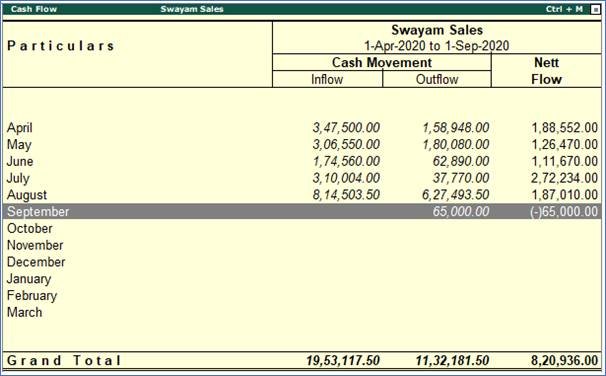The height and width of the screenshot is (376, 606).
Task: Select the March row
Action: coord(302,312)
